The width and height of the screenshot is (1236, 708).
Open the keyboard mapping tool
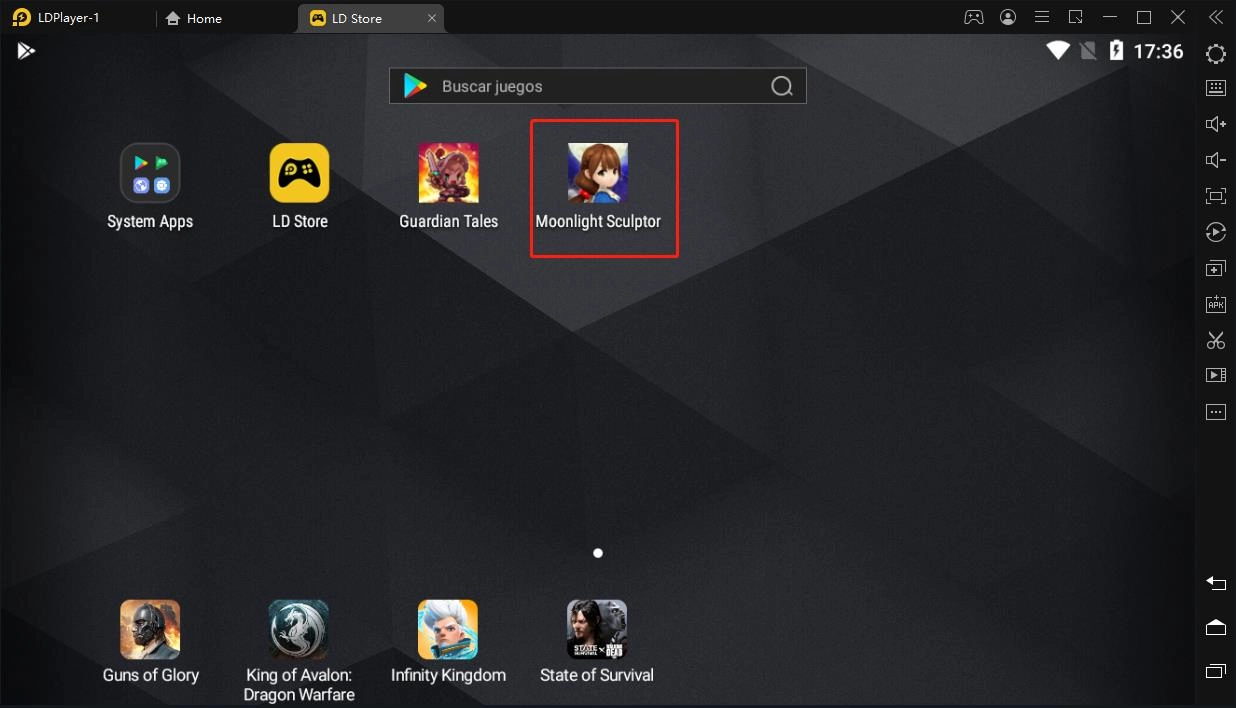[1216, 88]
